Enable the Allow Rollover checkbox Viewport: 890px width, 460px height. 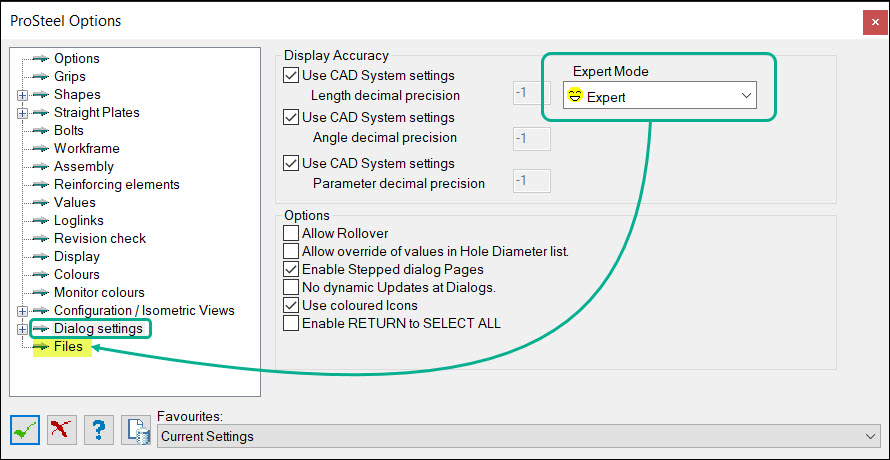pyautogui.click(x=291, y=233)
